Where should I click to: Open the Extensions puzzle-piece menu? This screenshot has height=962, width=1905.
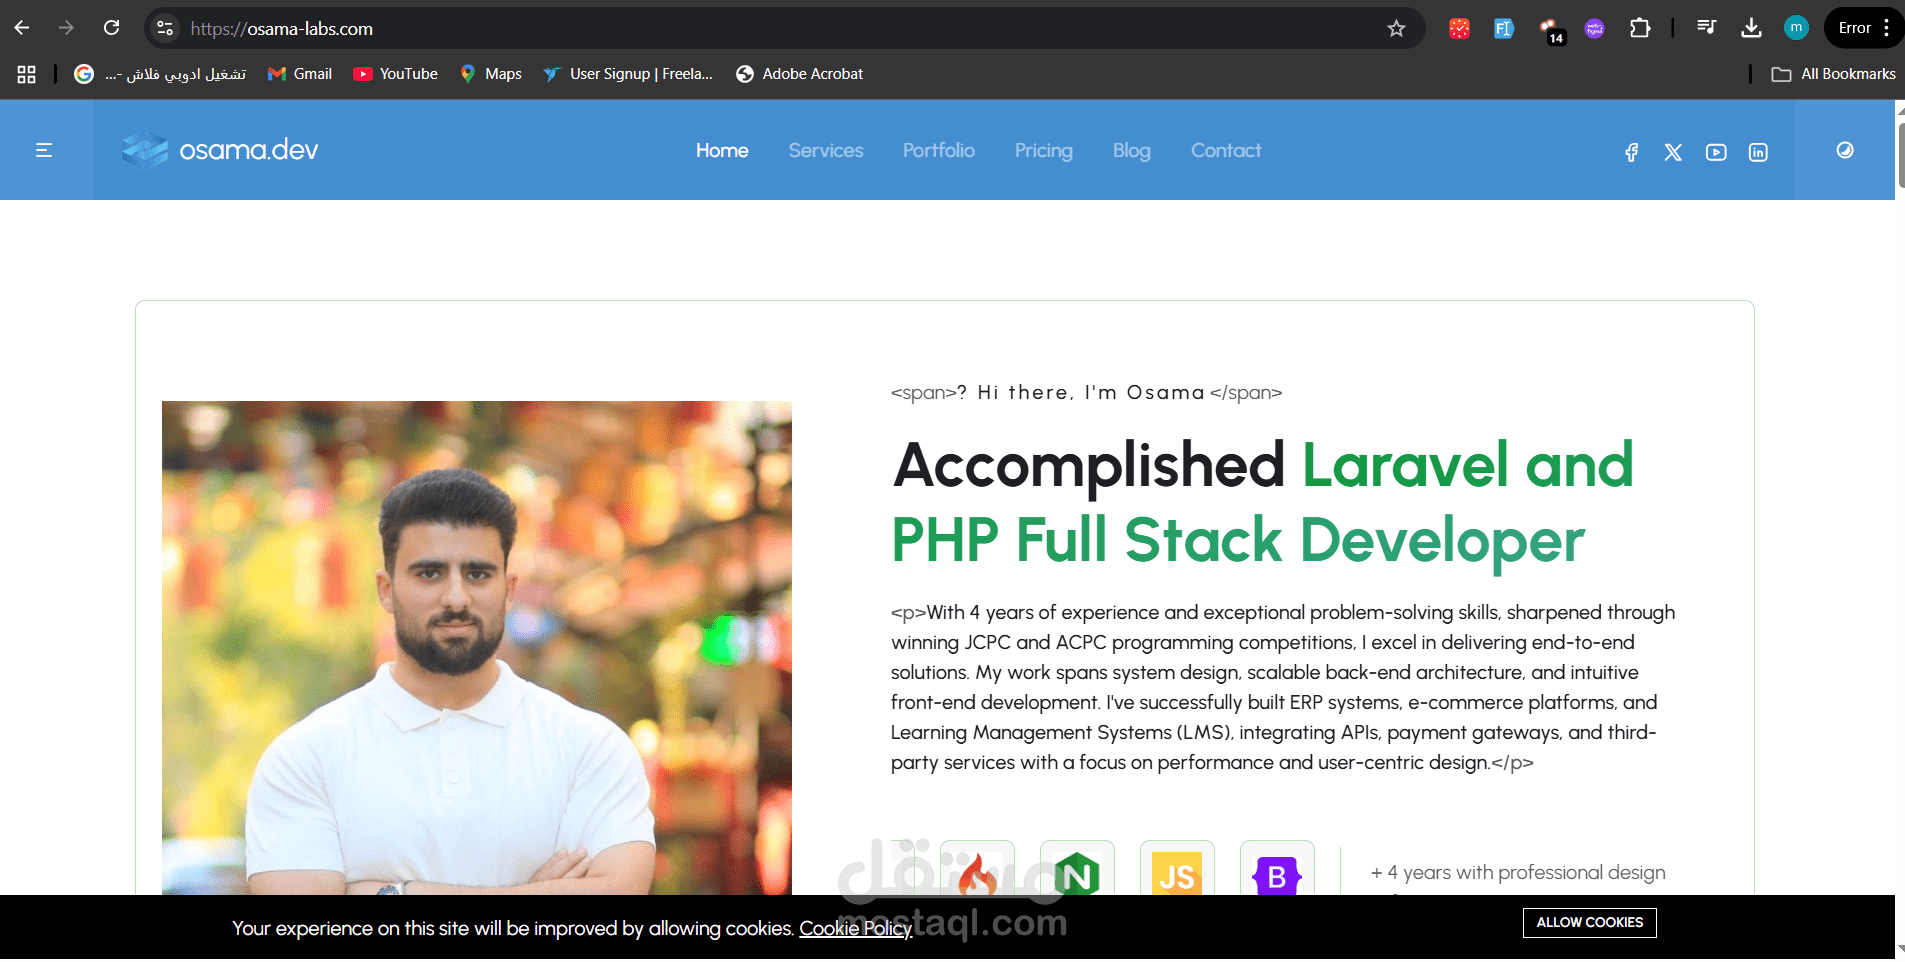click(1640, 28)
